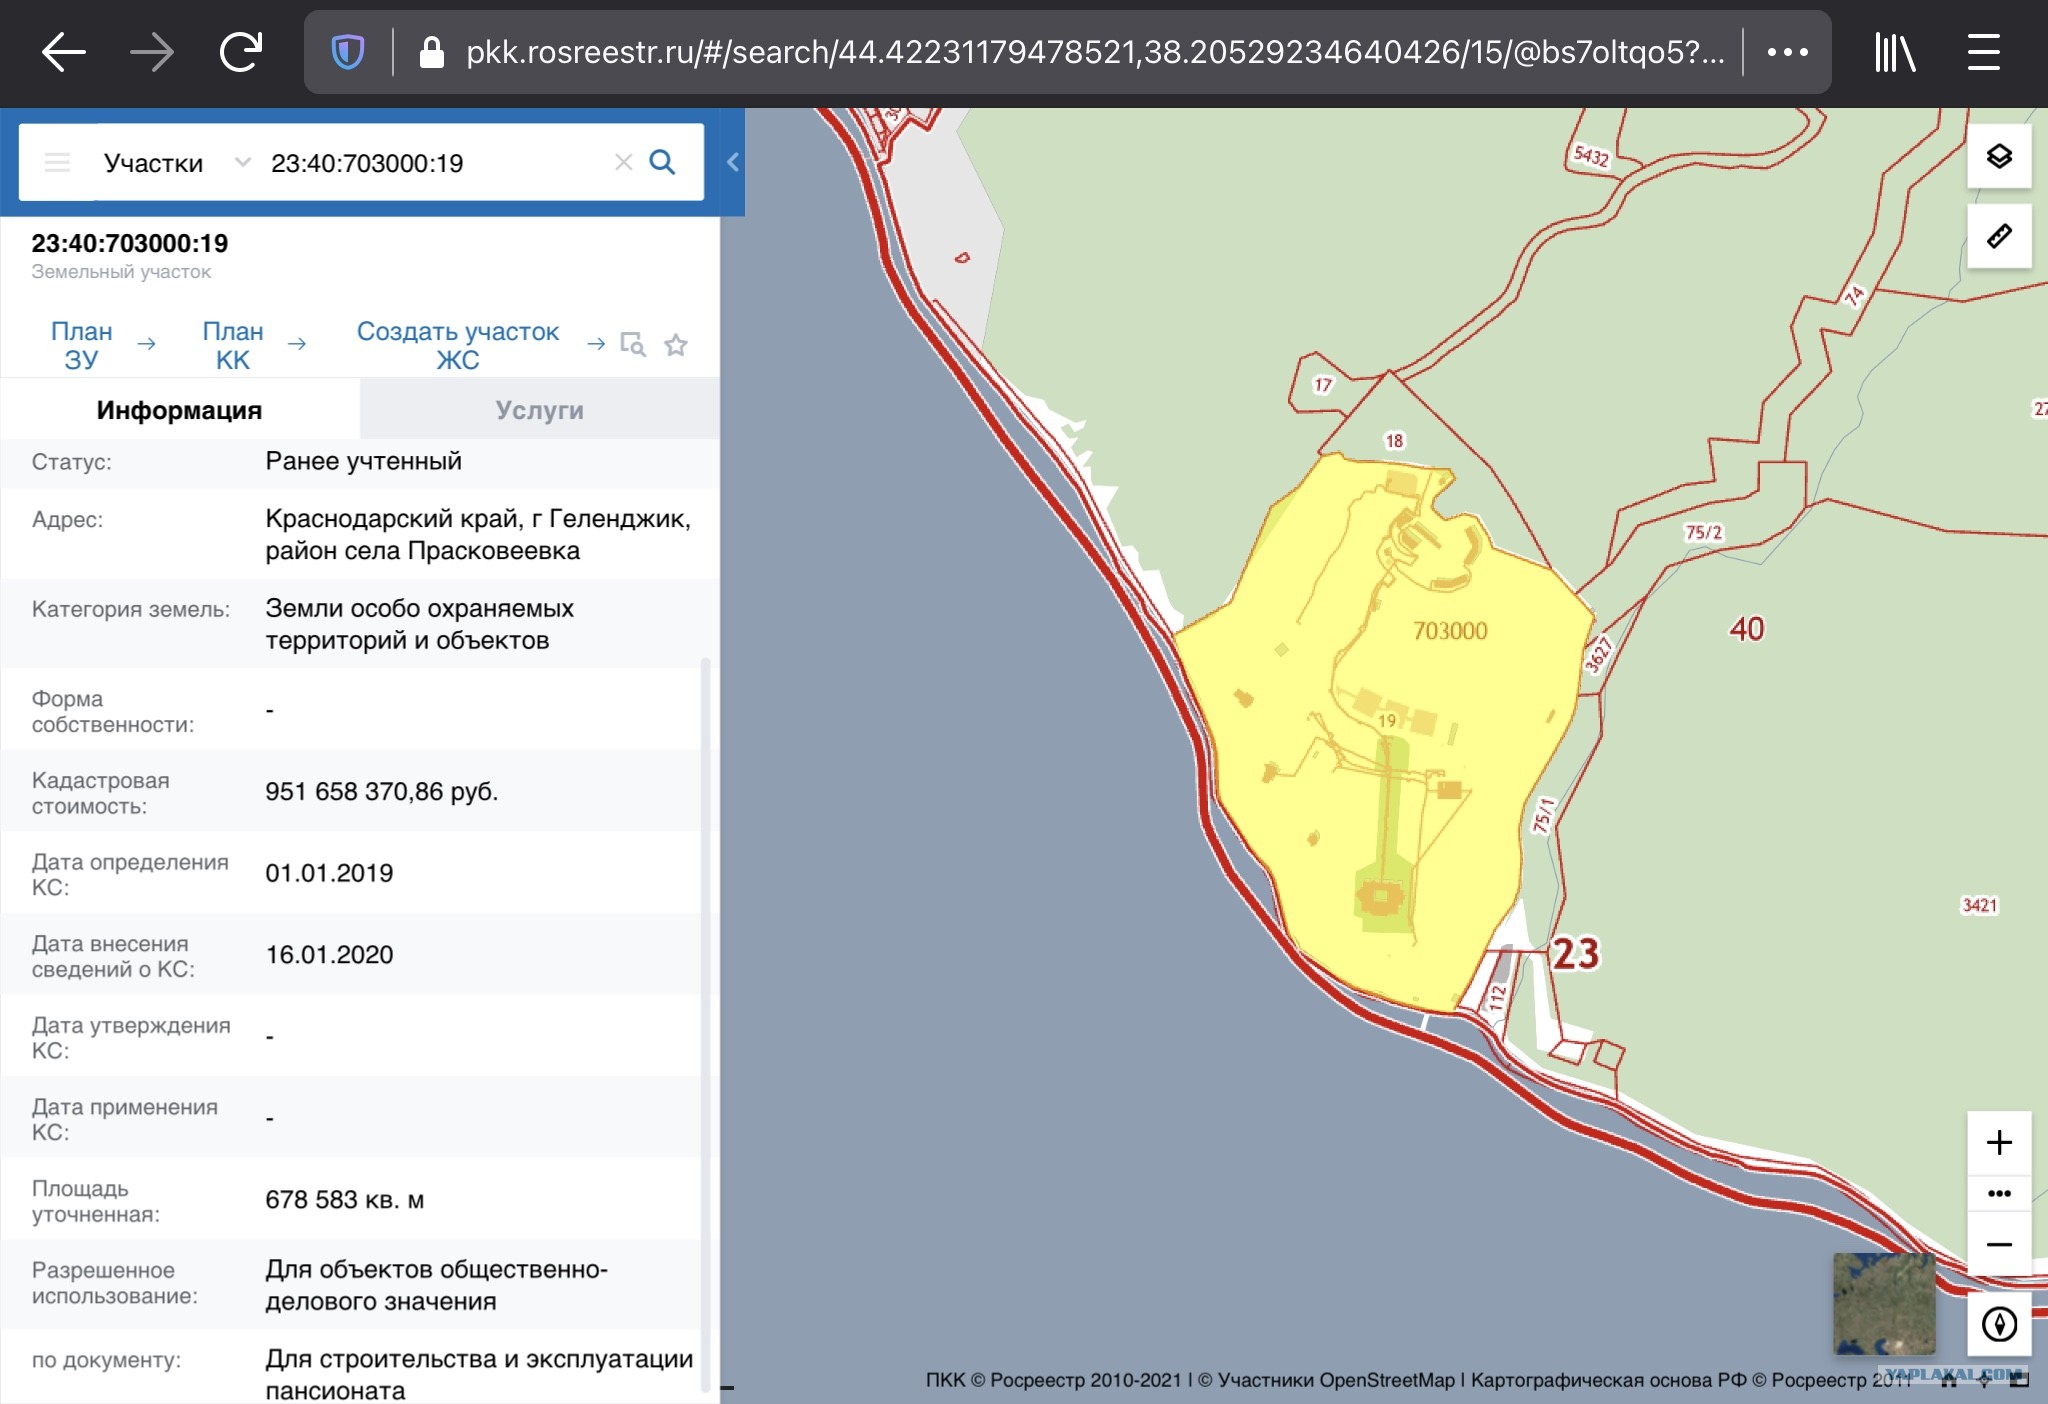2048x1404 pixels.
Task: Click the address bar URL
Action: 1095,52
